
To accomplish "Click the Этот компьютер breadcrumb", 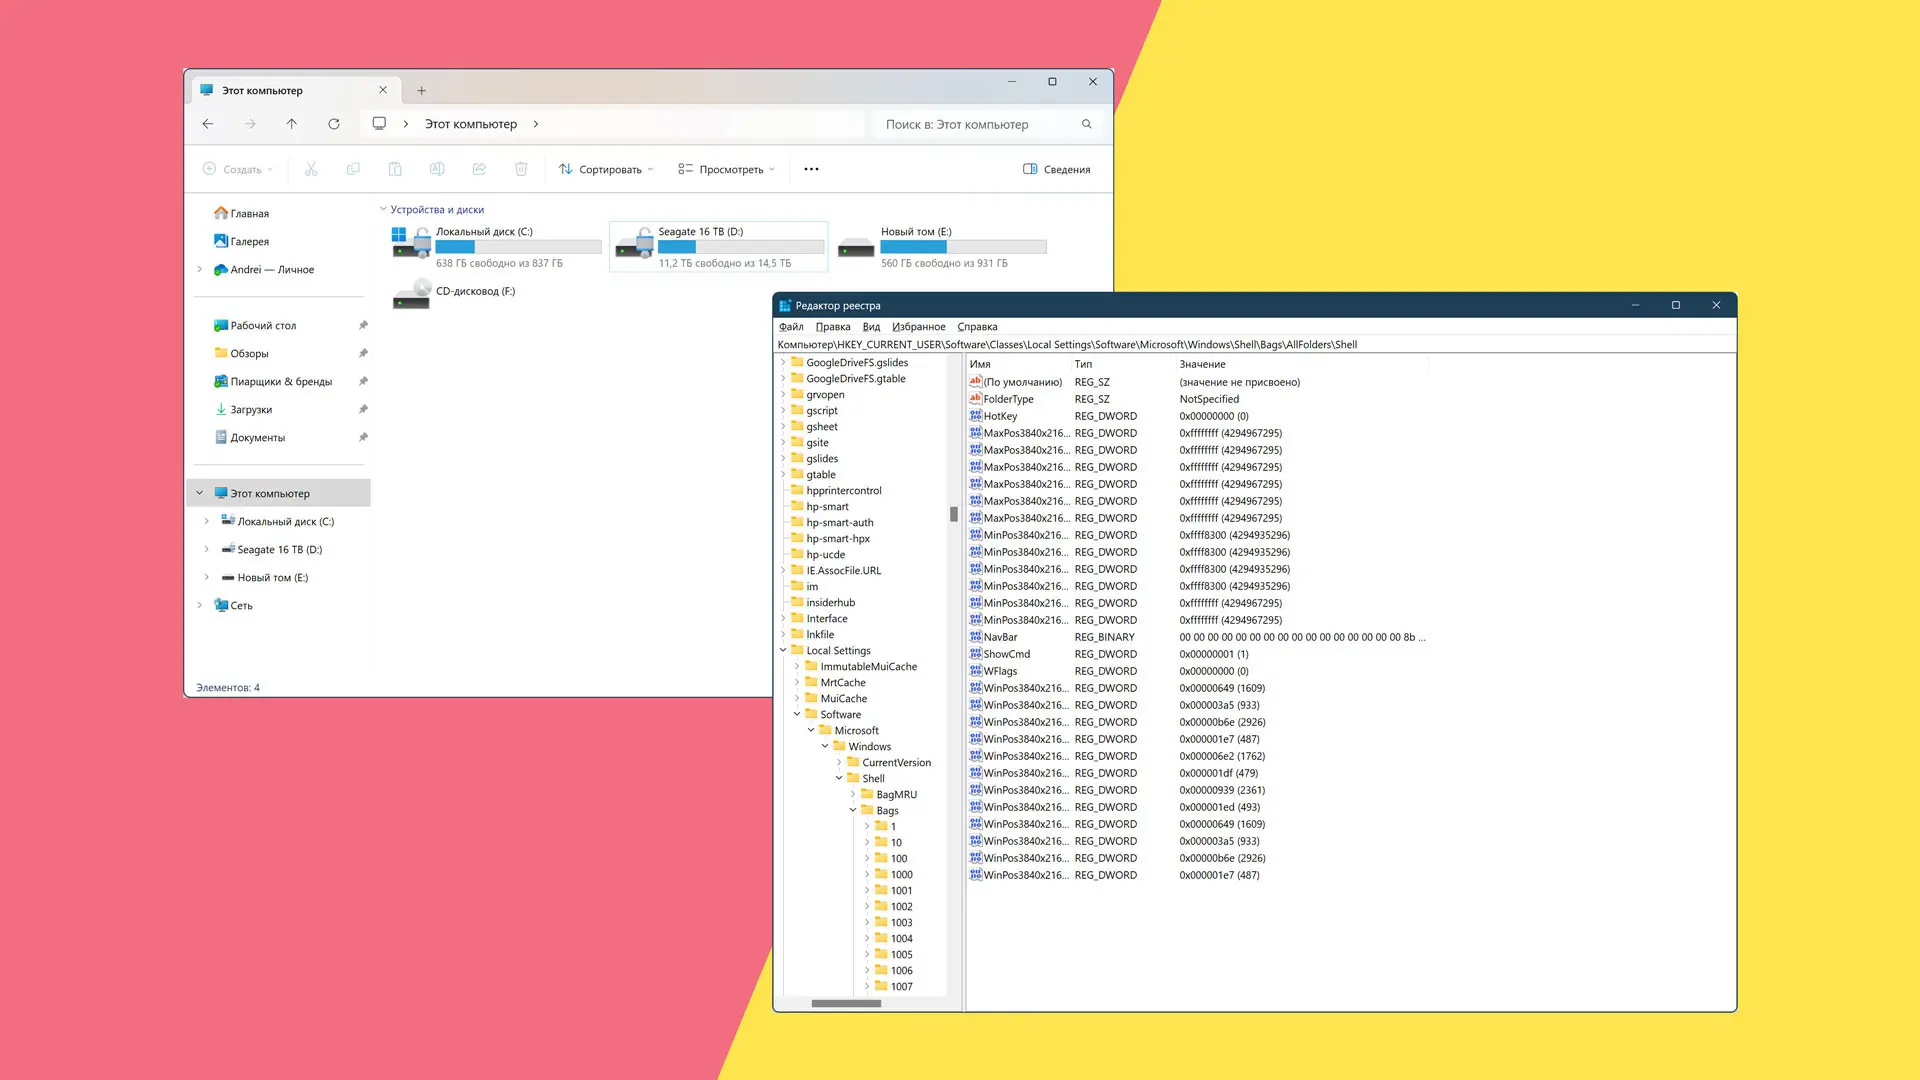I will coord(471,124).
